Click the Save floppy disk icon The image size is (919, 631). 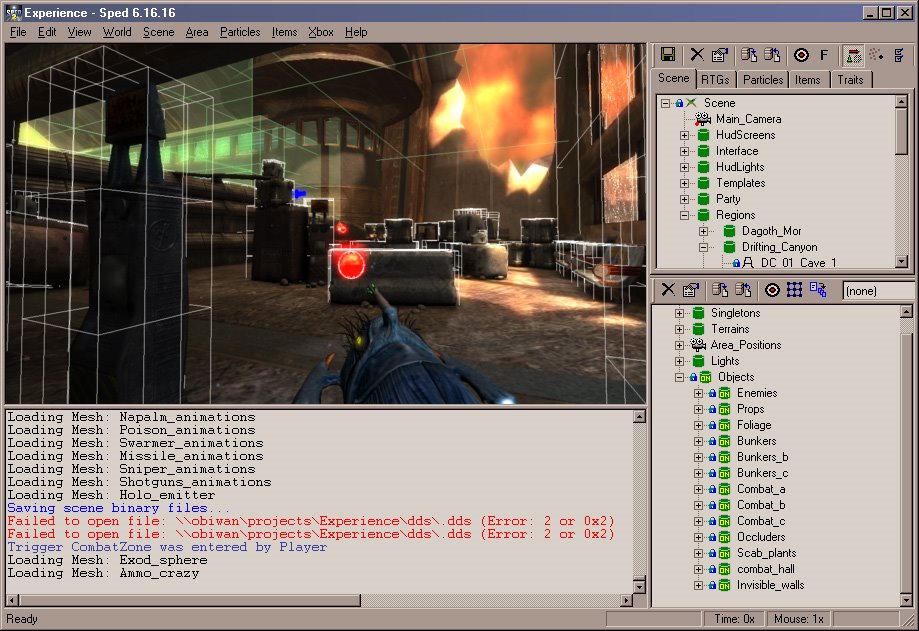tap(667, 55)
